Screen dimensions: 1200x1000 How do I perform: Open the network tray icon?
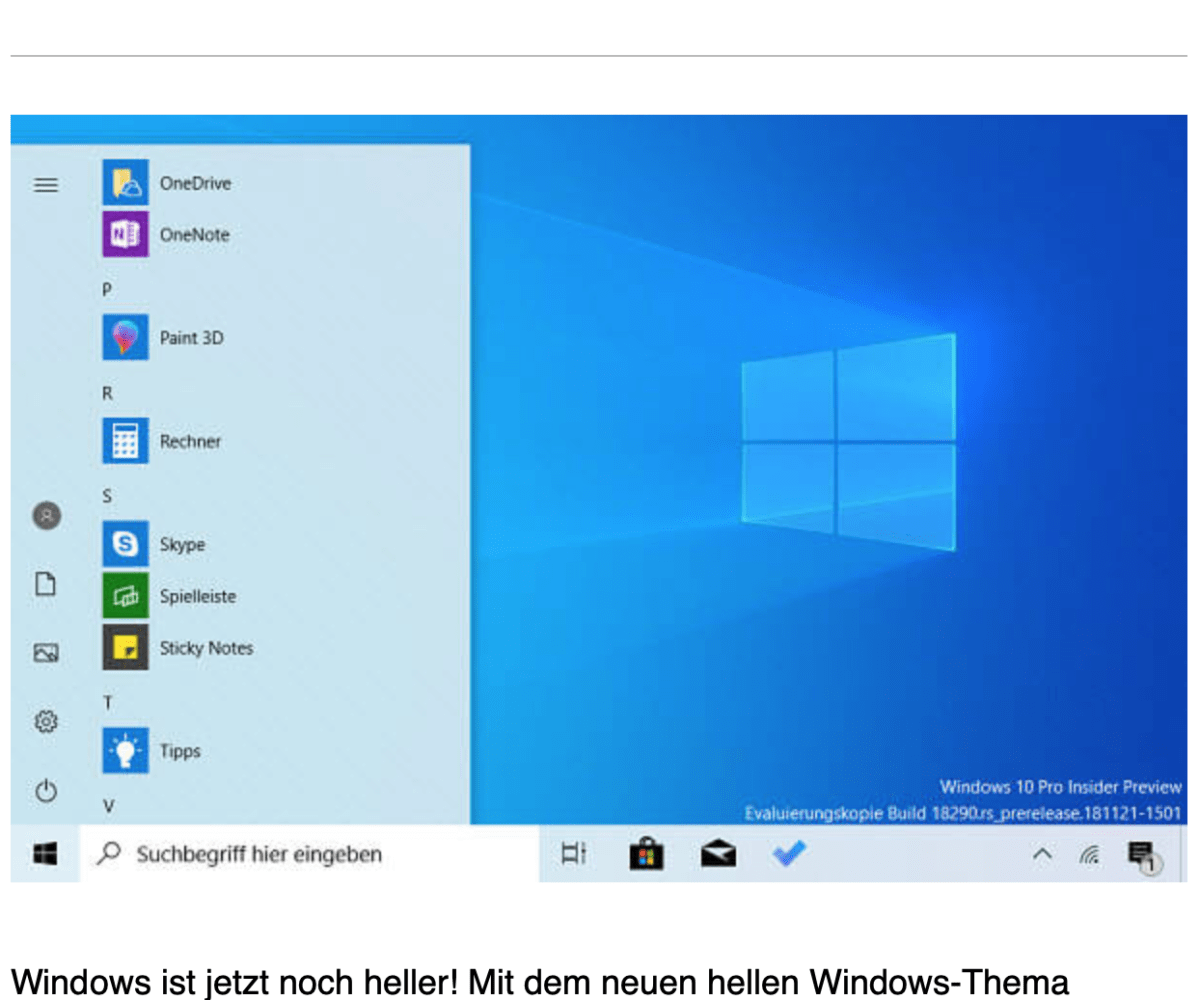coord(1090,854)
